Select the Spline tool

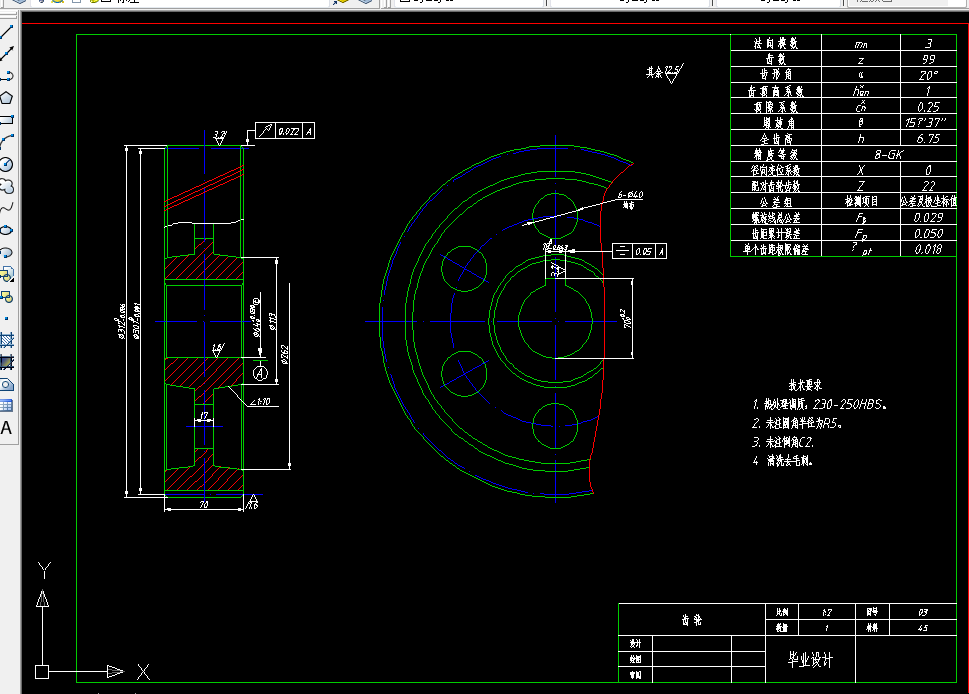(7, 208)
